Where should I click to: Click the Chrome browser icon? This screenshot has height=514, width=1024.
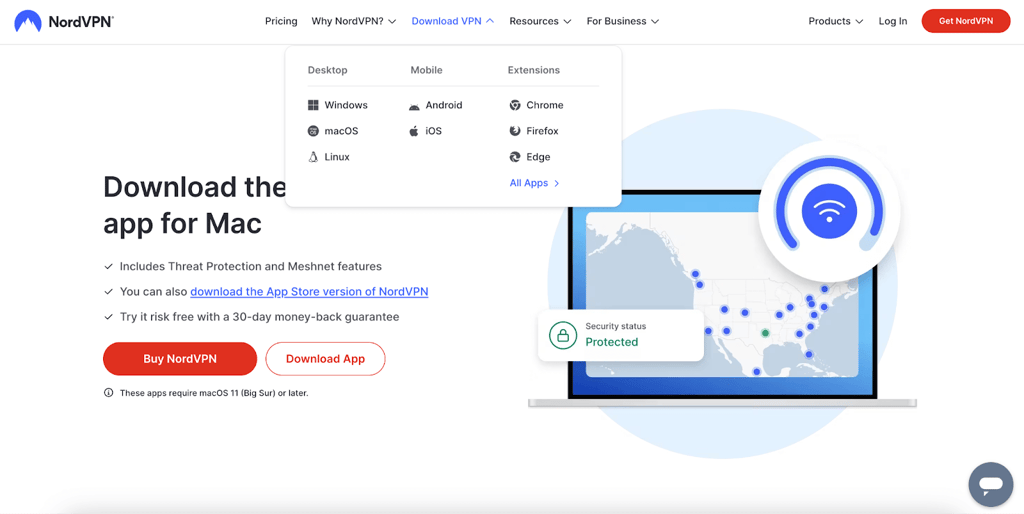click(515, 105)
